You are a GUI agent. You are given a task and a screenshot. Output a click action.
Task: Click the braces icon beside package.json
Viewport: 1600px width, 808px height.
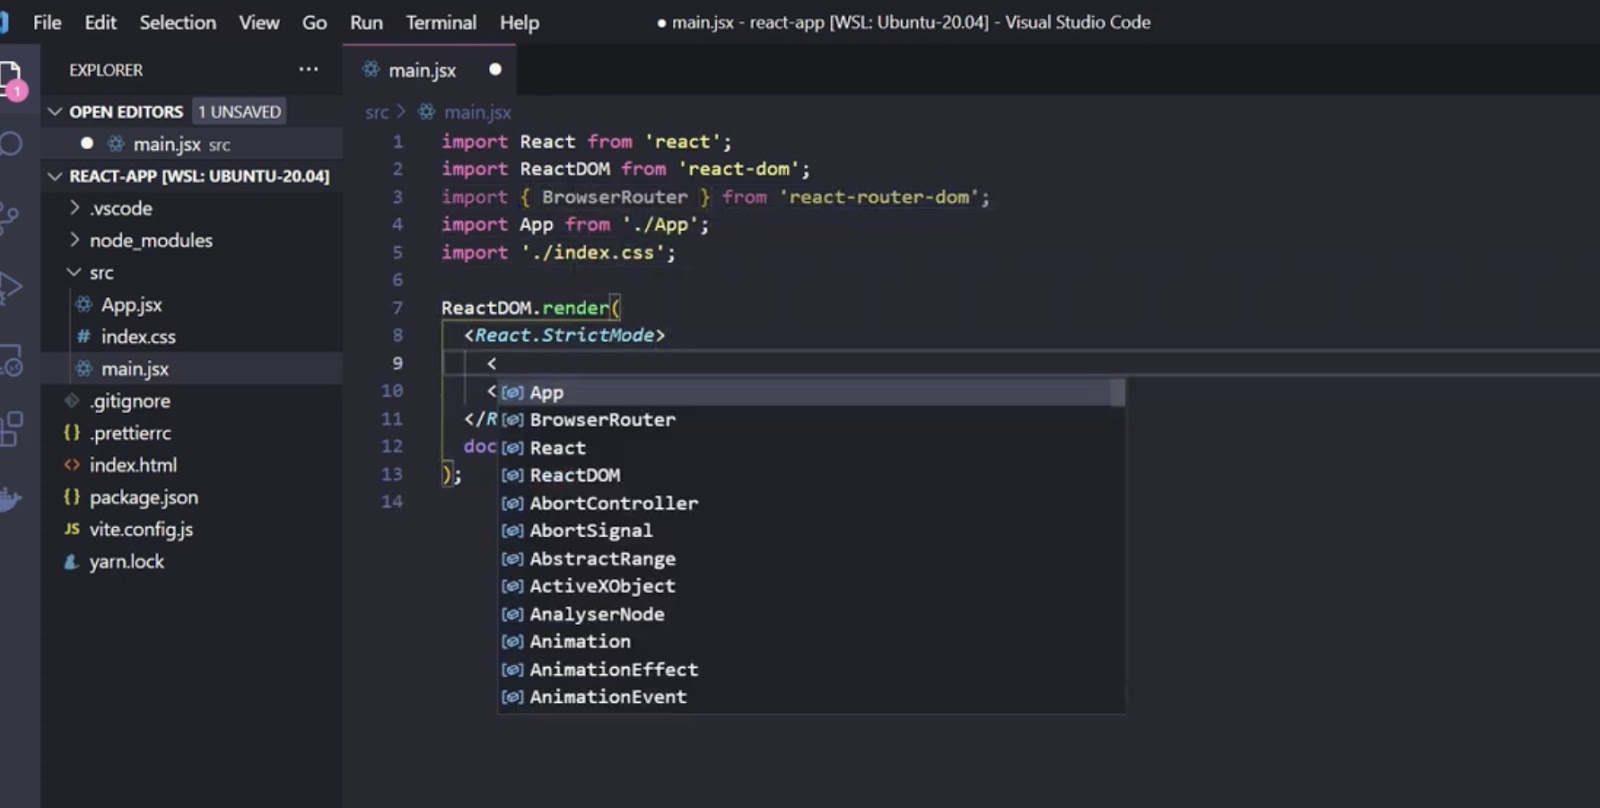(x=72, y=496)
